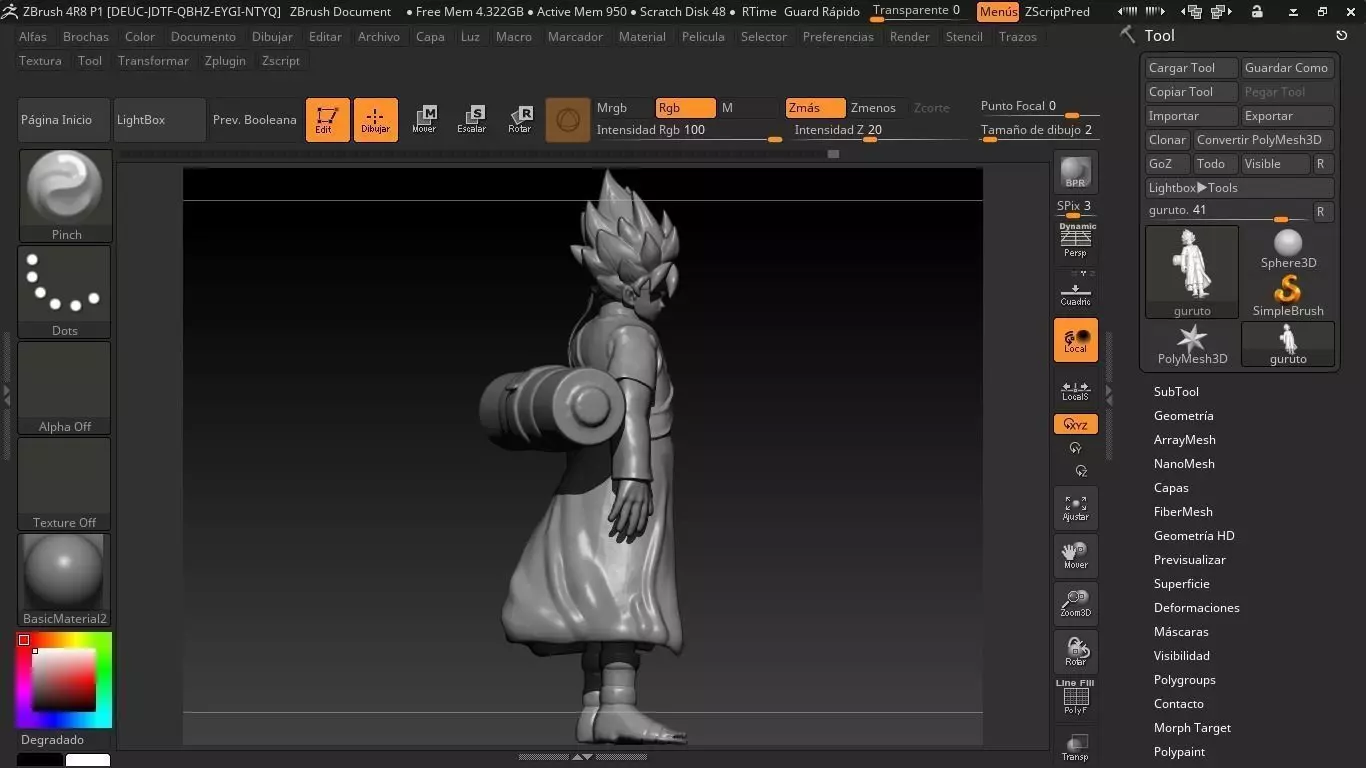
Task: Expand the Deformaciones section
Action: [x=1197, y=608]
